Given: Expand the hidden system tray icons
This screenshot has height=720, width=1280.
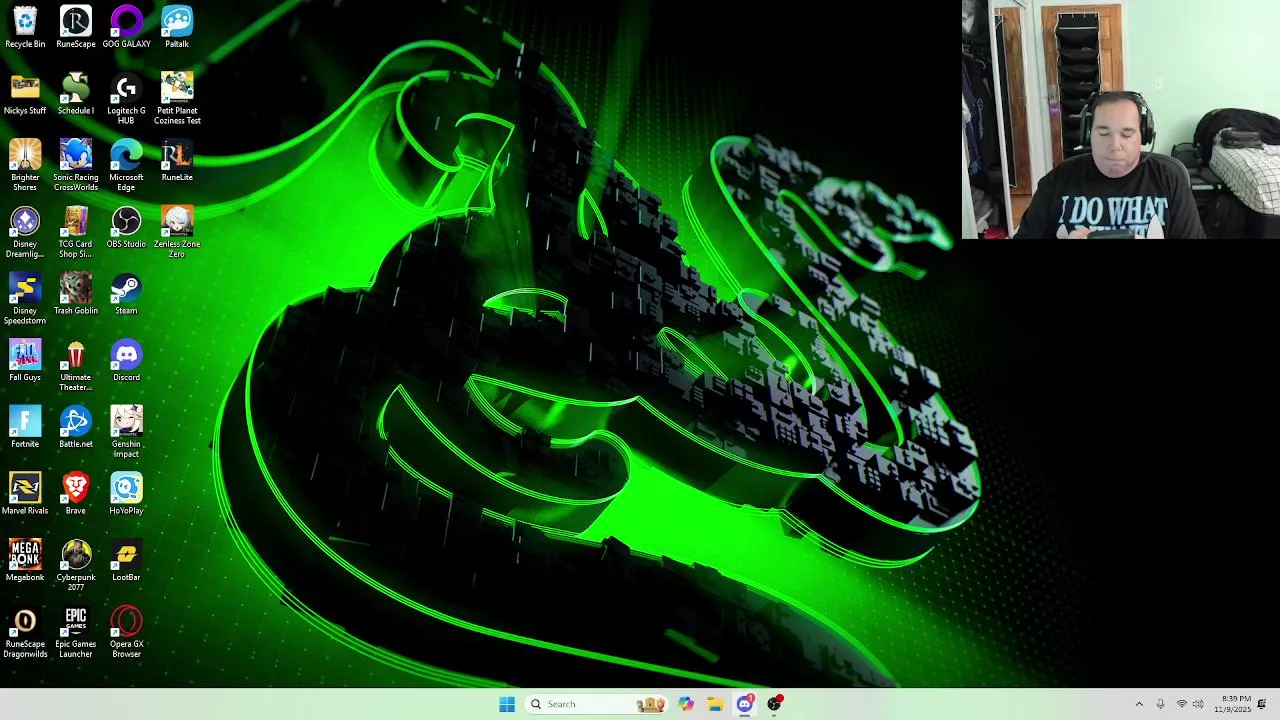Looking at the screenshot, I should coord(1139,704).
